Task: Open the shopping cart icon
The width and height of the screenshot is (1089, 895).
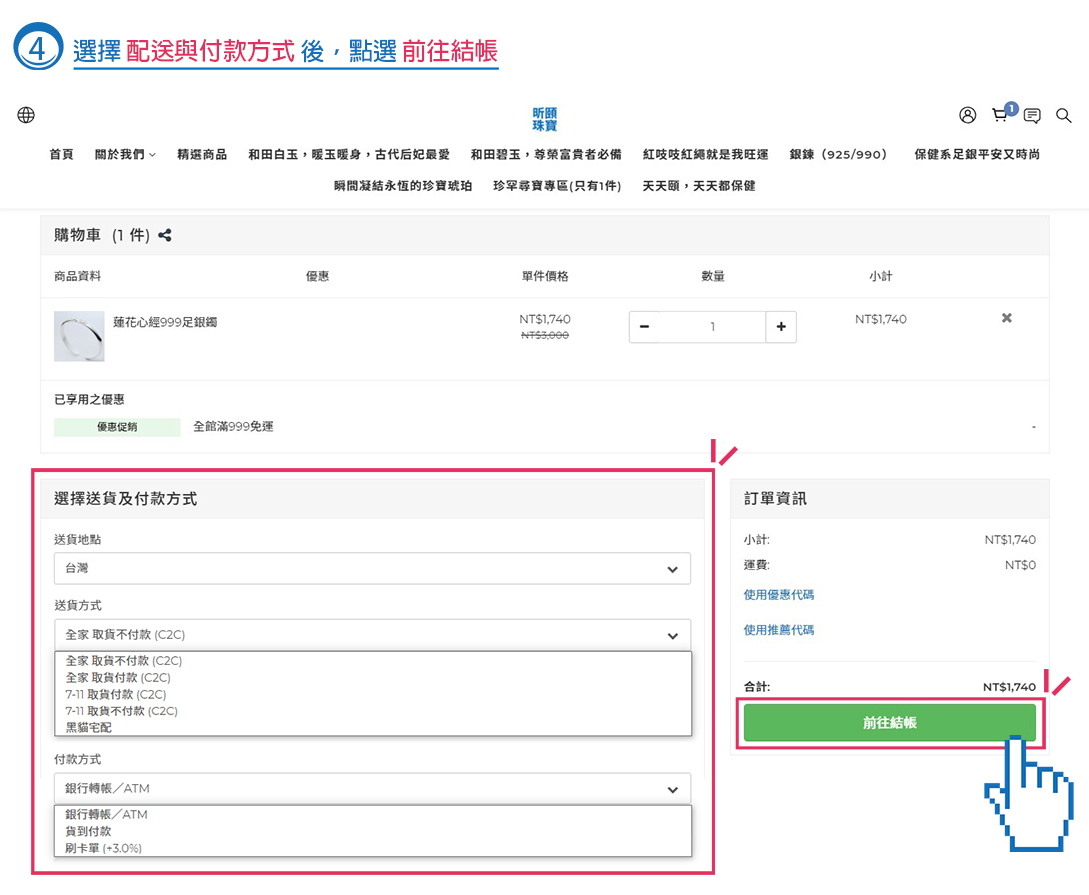Action: pyautogui.click(x=999, y=115)
